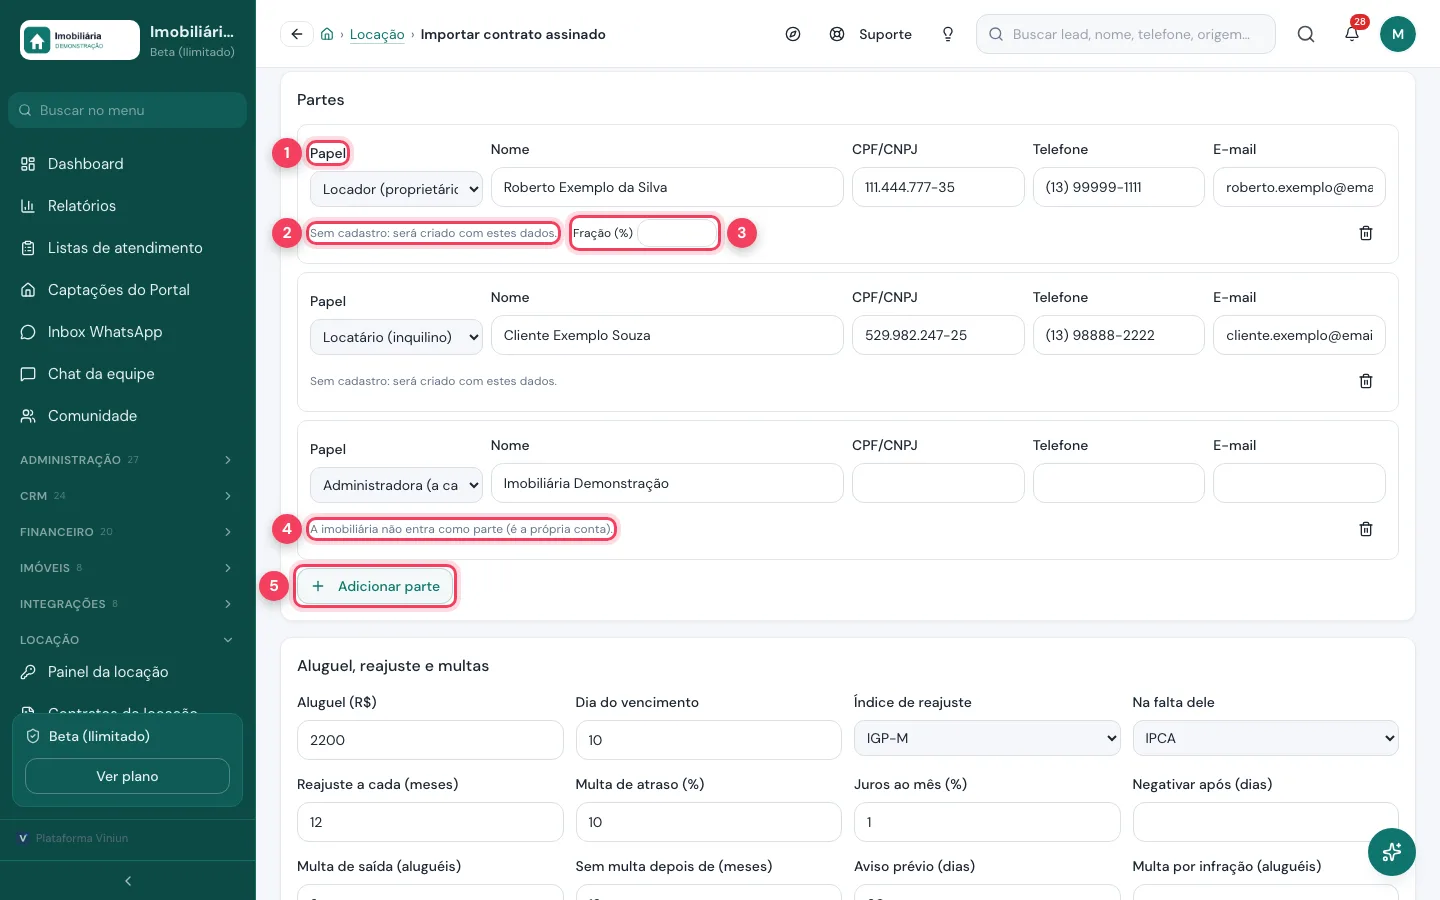1440x900 pixels.
Task: Collapse the LOCAÇÃO section
Action: pyautogui.click(x=127, y=640)
